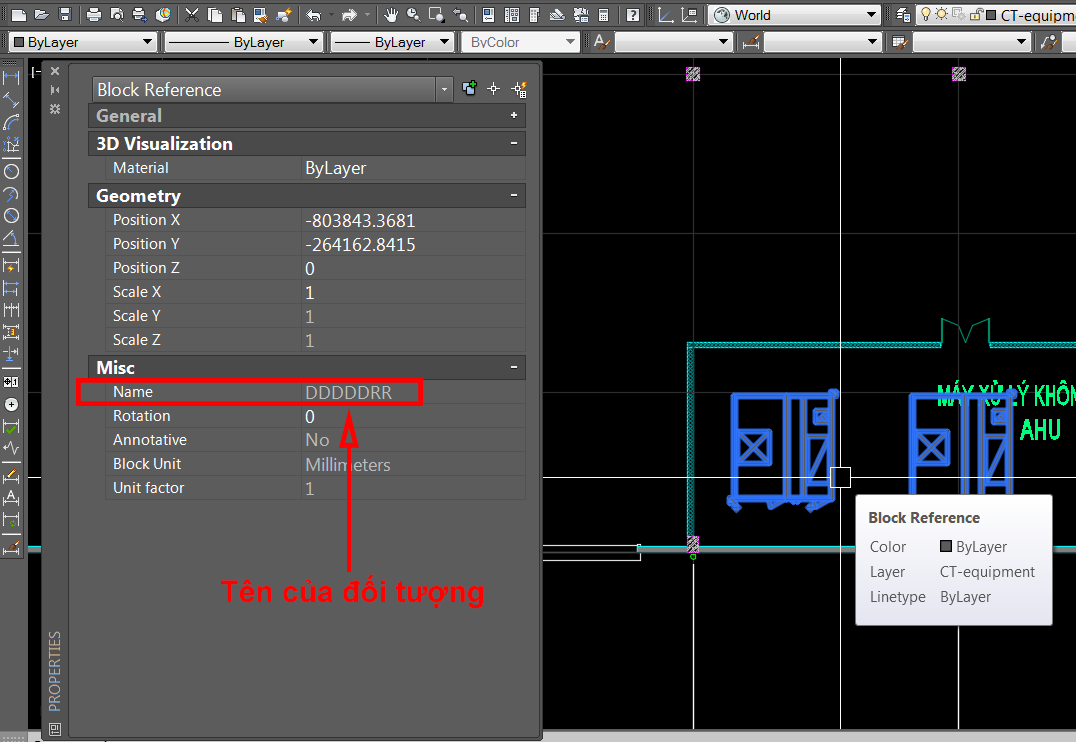
Task: Click the Publish tool icon
Action: (141, 15)
